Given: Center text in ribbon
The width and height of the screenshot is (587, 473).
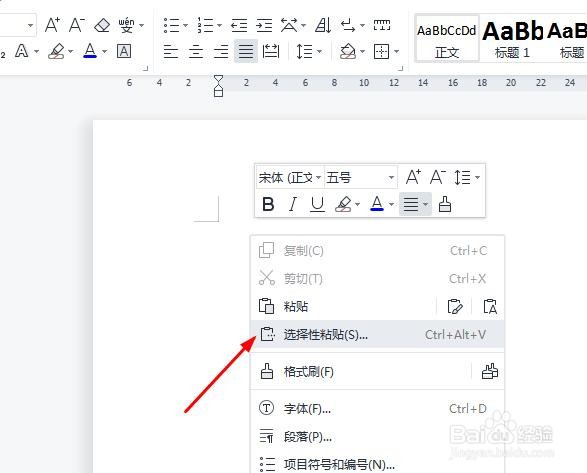Looking at the screenshot, I should tap(196, 51).
